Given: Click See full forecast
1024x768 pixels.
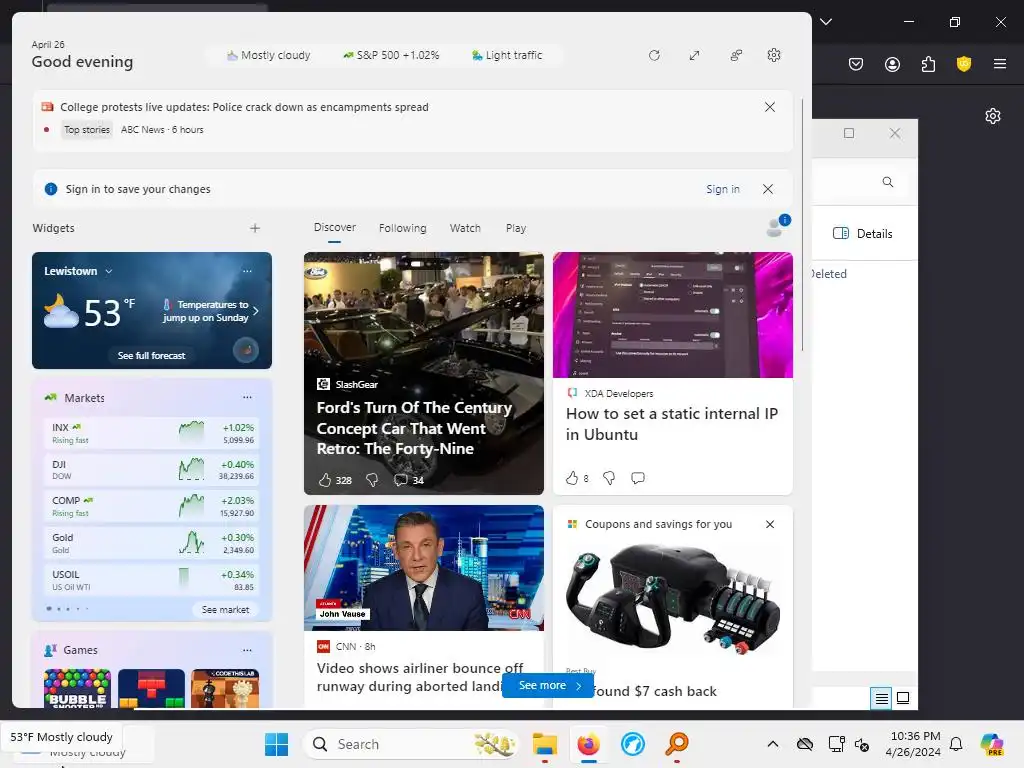Looking at the screenshot, I should point(152,355).
